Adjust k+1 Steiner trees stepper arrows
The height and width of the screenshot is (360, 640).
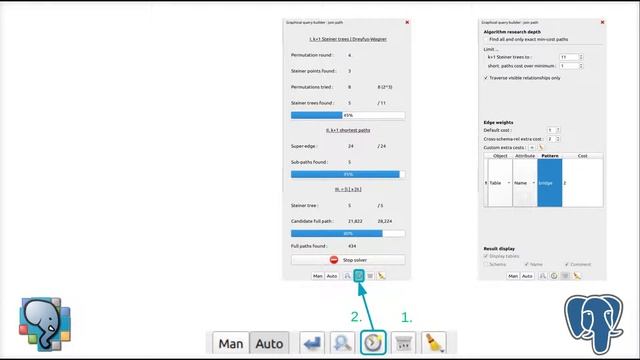point(581,57)
